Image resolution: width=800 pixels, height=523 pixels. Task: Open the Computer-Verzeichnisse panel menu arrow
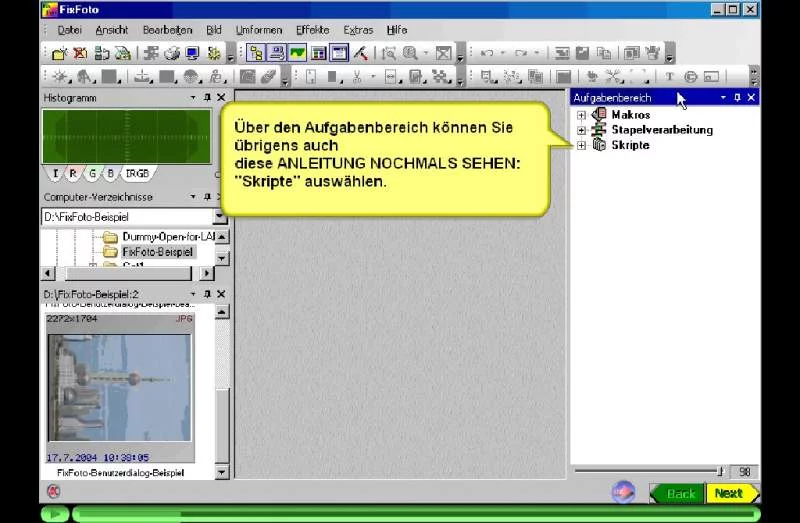tap(193, 196)
